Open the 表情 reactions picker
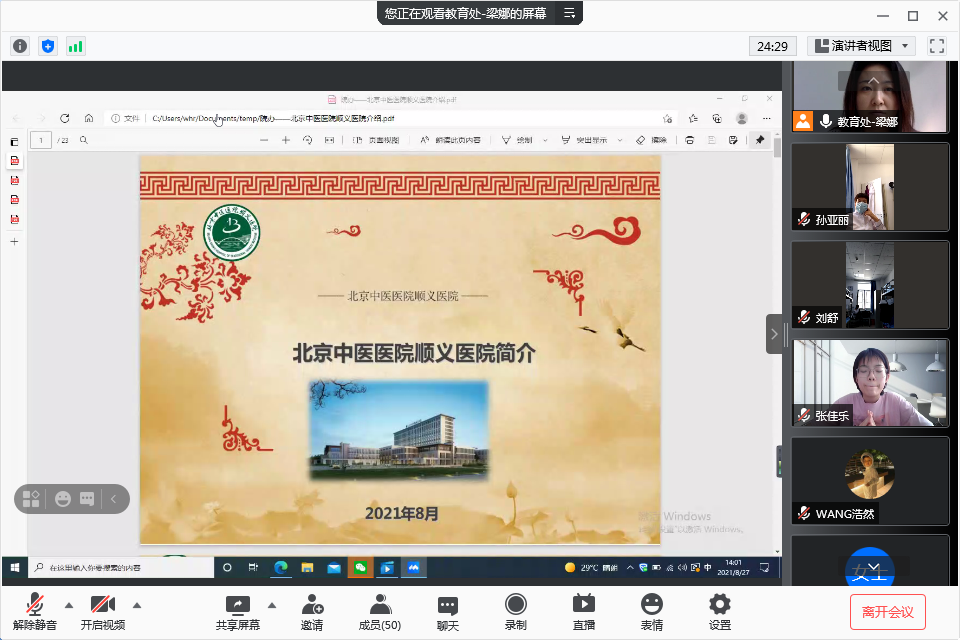The width and height of the screenshot is (960, 640). click(651, 612)
